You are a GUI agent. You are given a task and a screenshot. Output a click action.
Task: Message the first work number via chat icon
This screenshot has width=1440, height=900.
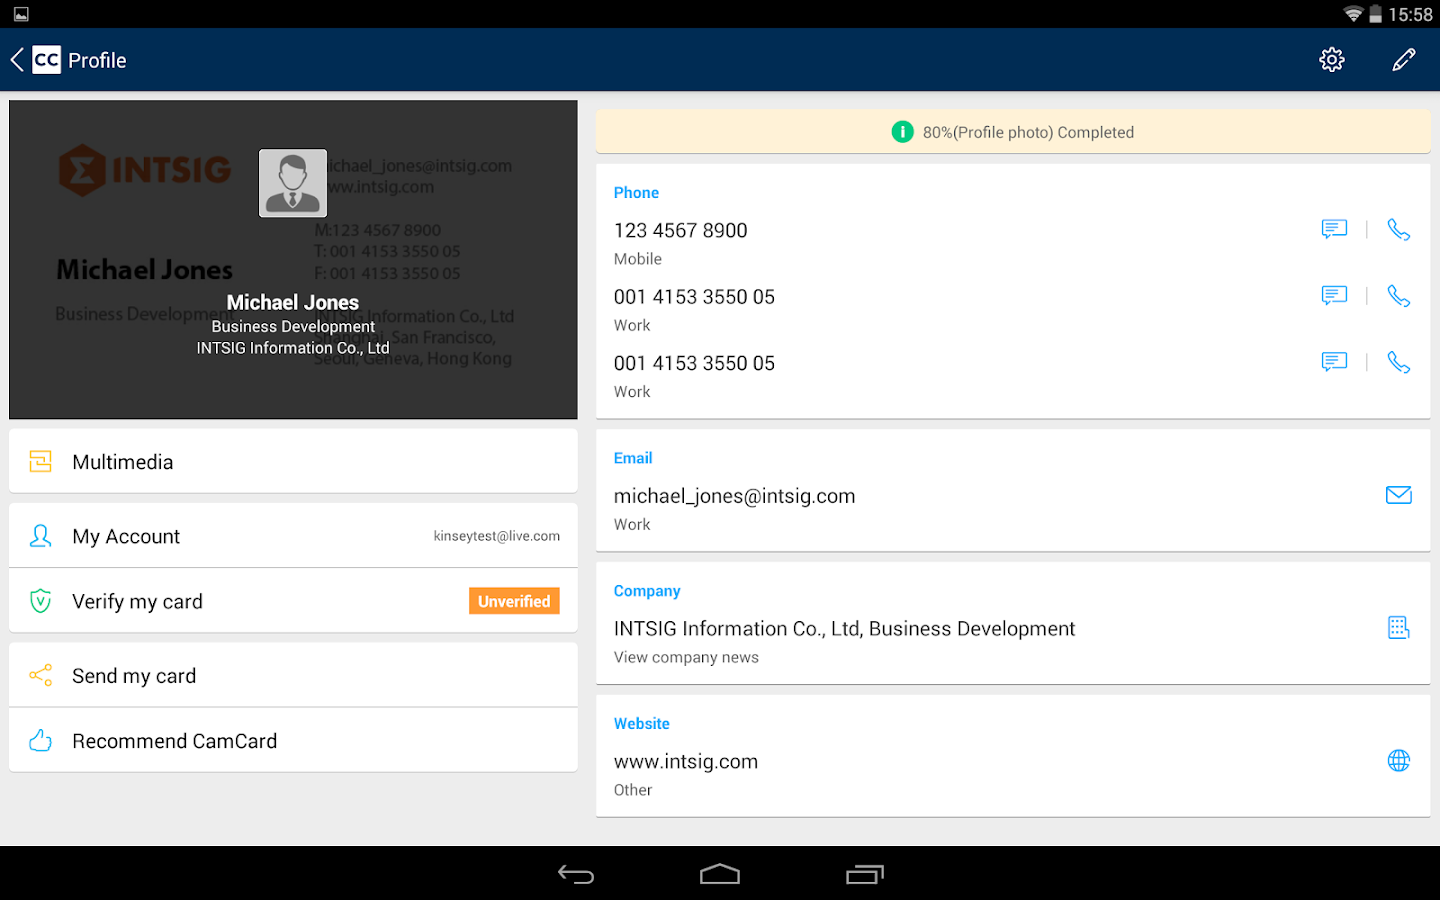[x=1334, y=295]
